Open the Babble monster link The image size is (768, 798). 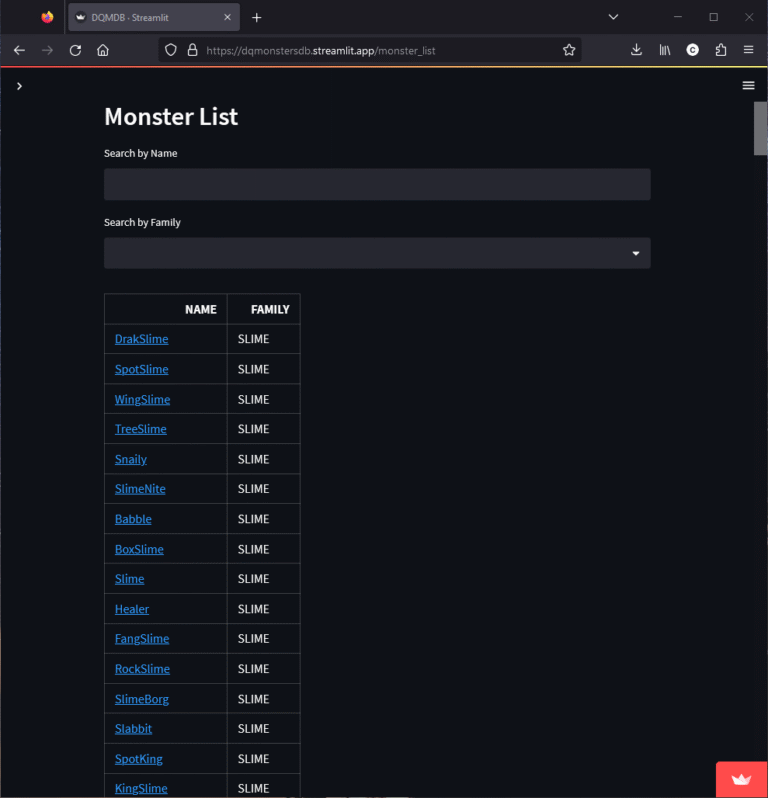coord(133,519)
